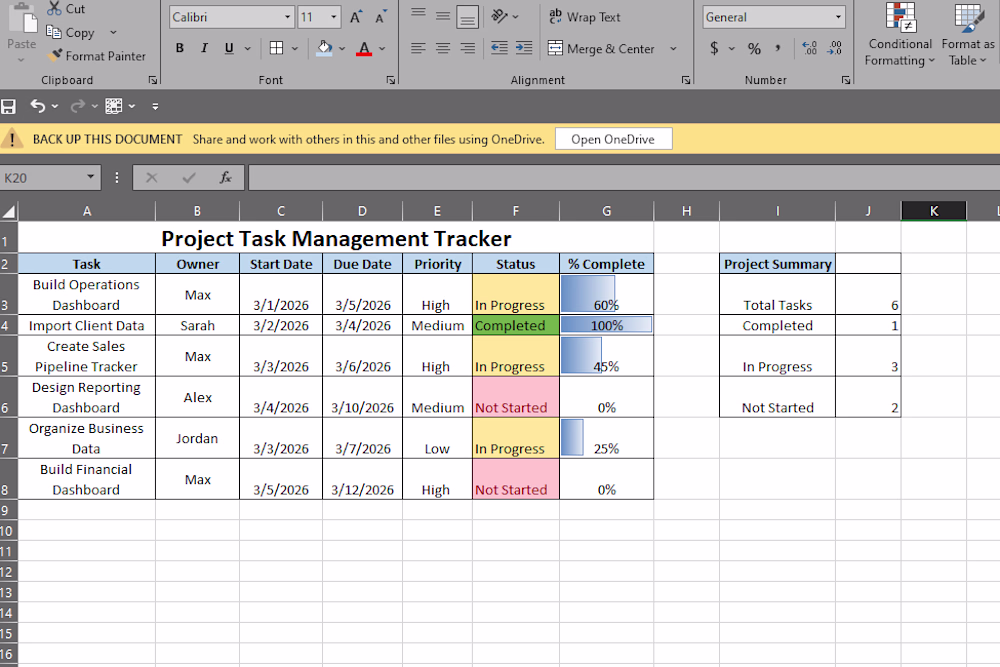
Task: Redo the last action
Action: coord(78,106)
